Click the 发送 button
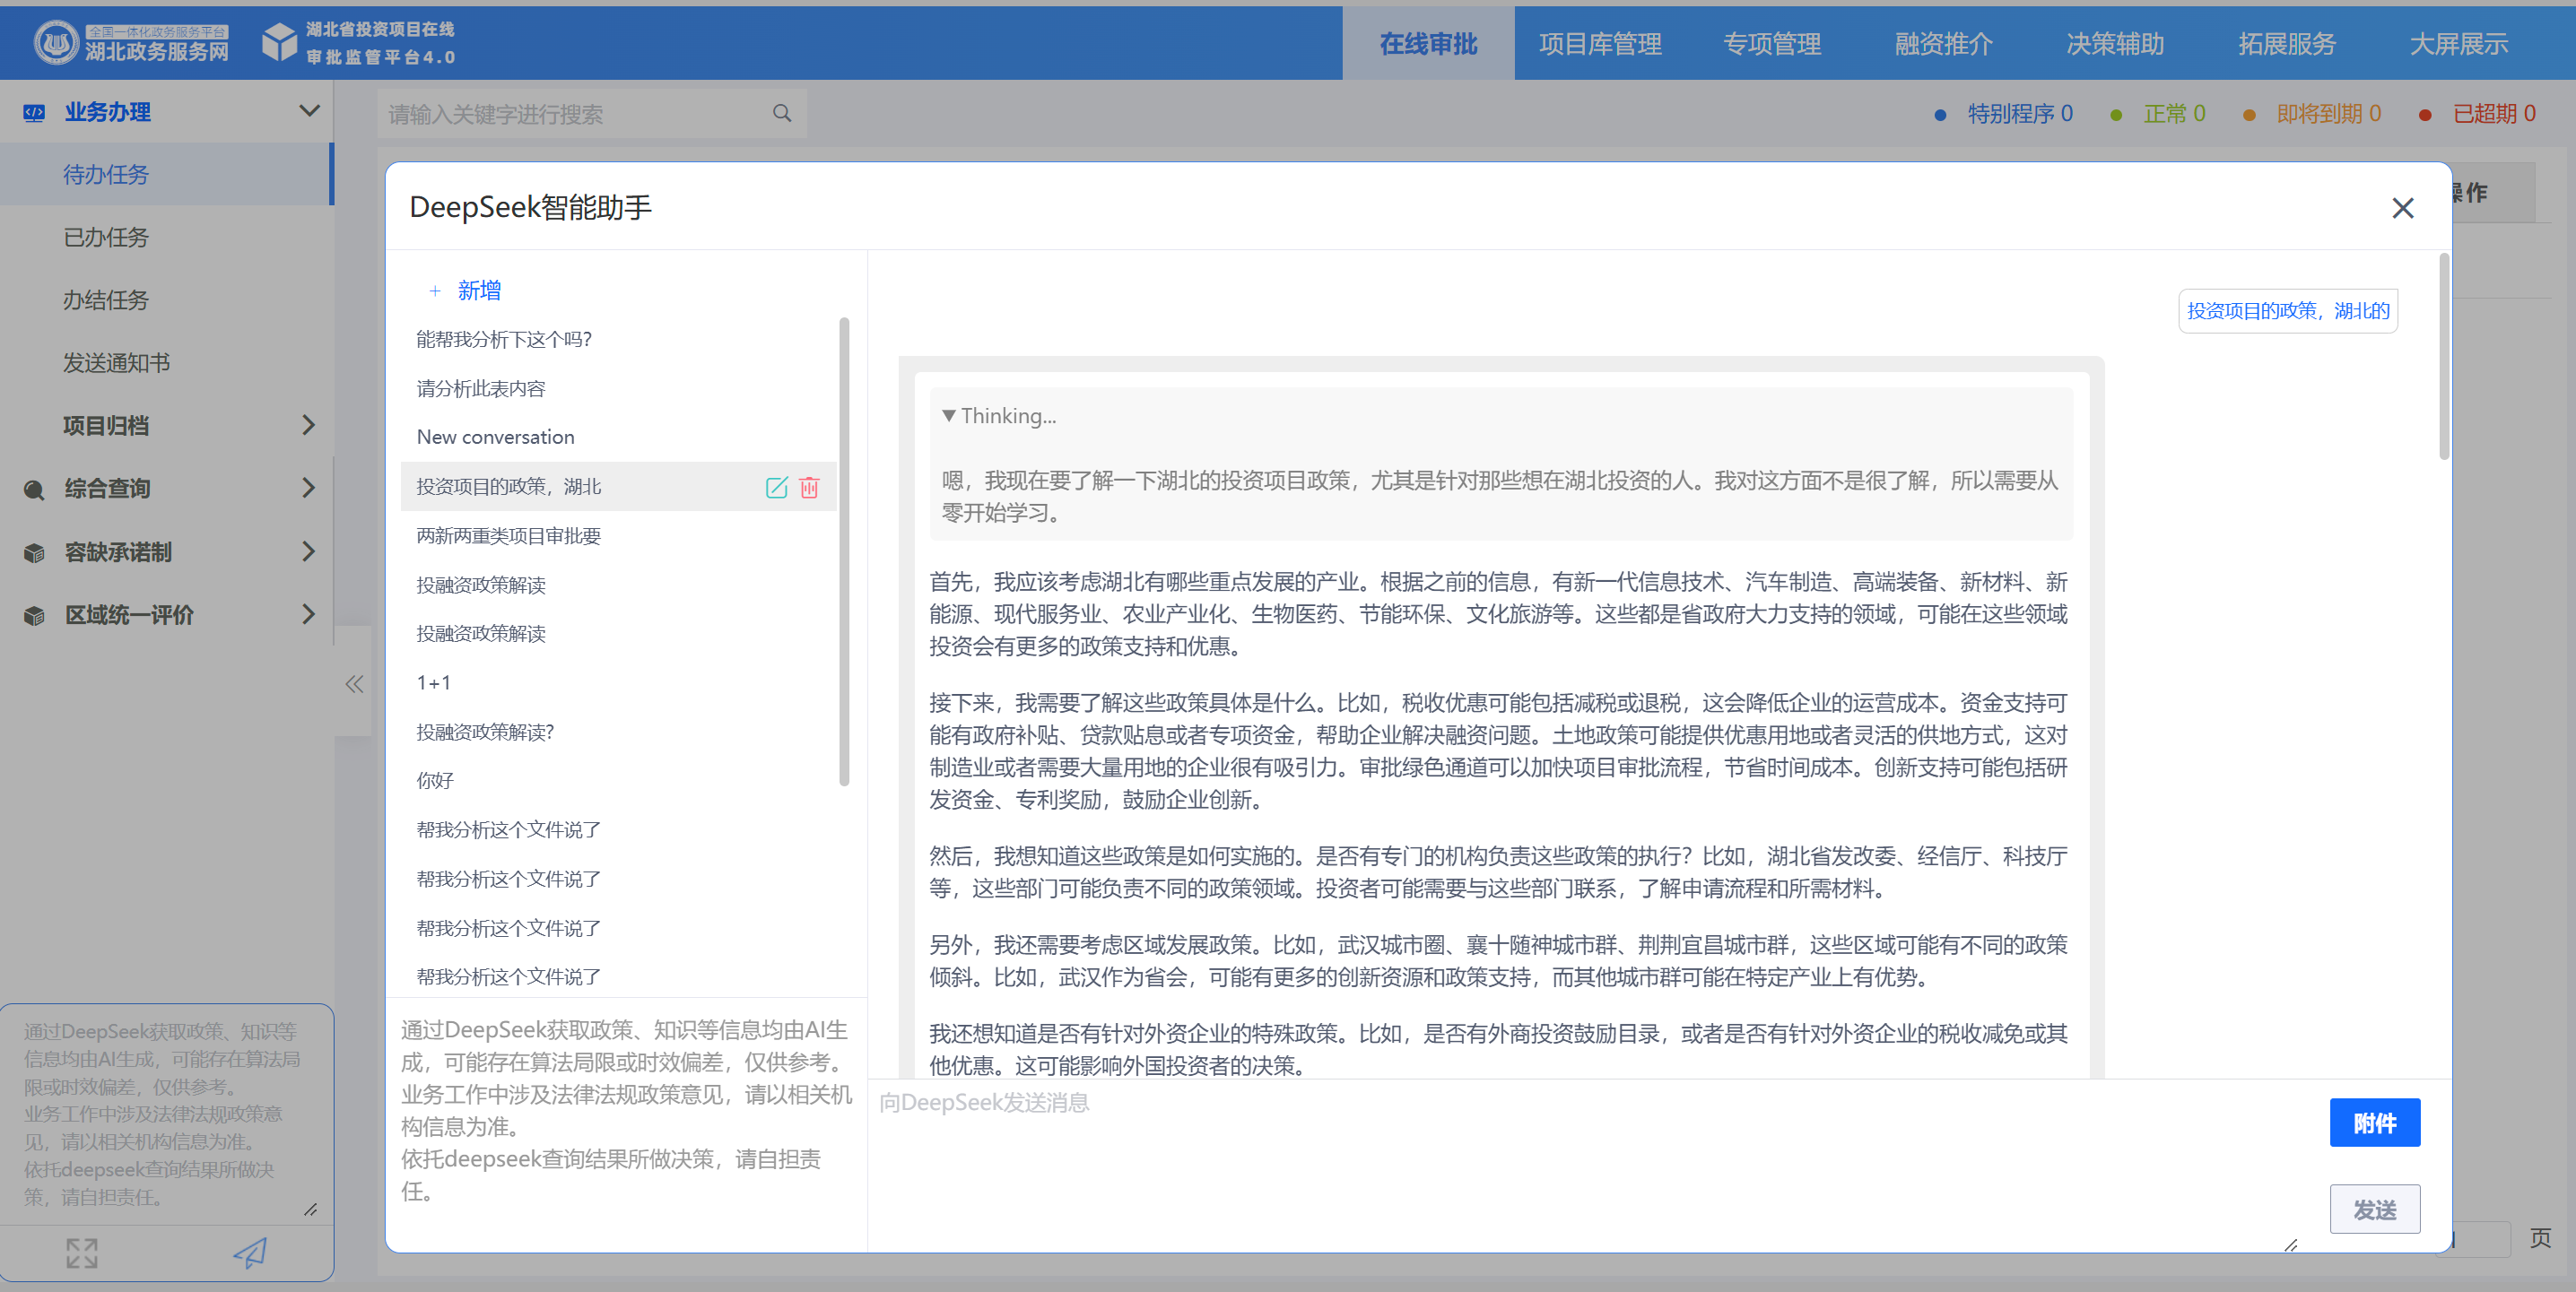This screenshot has width=2576, height=1292. point(2374,1209)
